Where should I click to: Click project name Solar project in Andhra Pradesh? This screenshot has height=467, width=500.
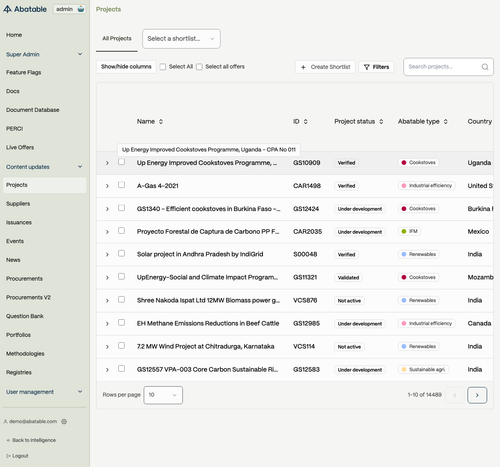tap(200, 254)
